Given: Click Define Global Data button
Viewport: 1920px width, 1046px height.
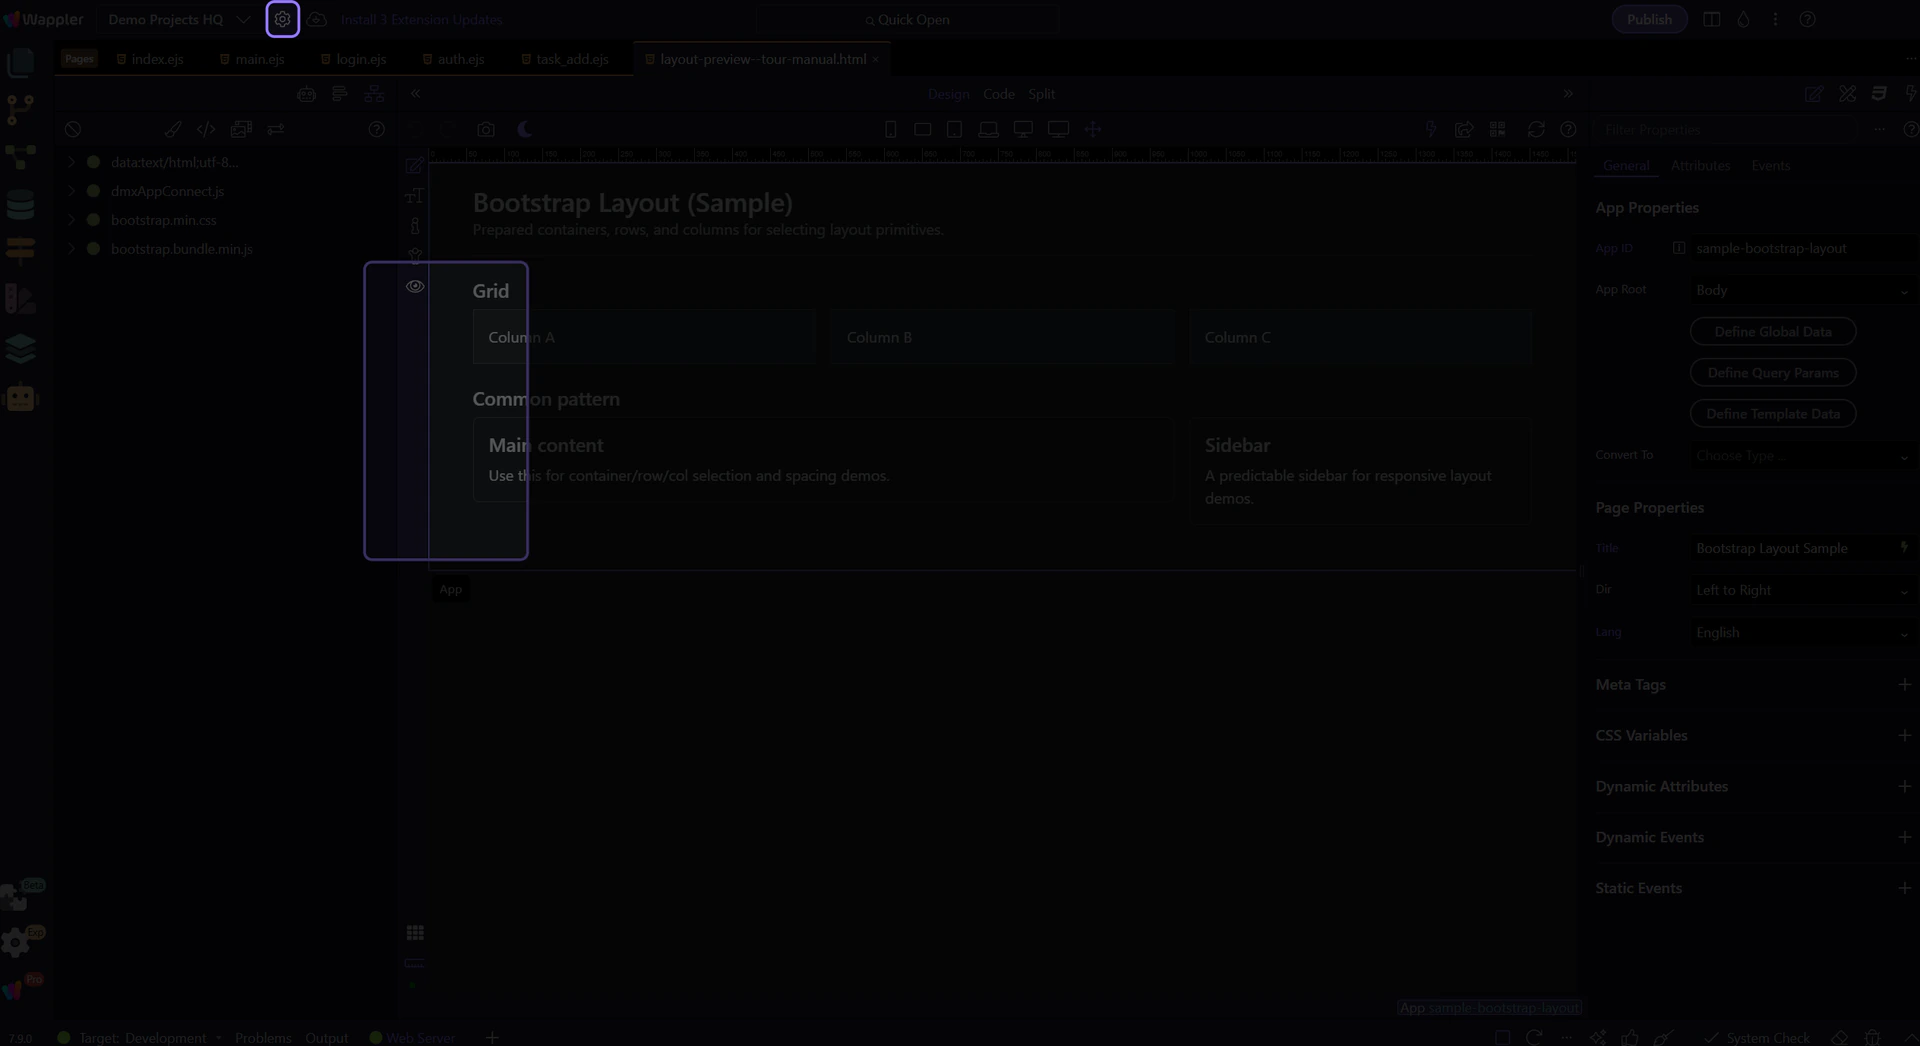Looking at the screenshot, I should pos(1772,332).
